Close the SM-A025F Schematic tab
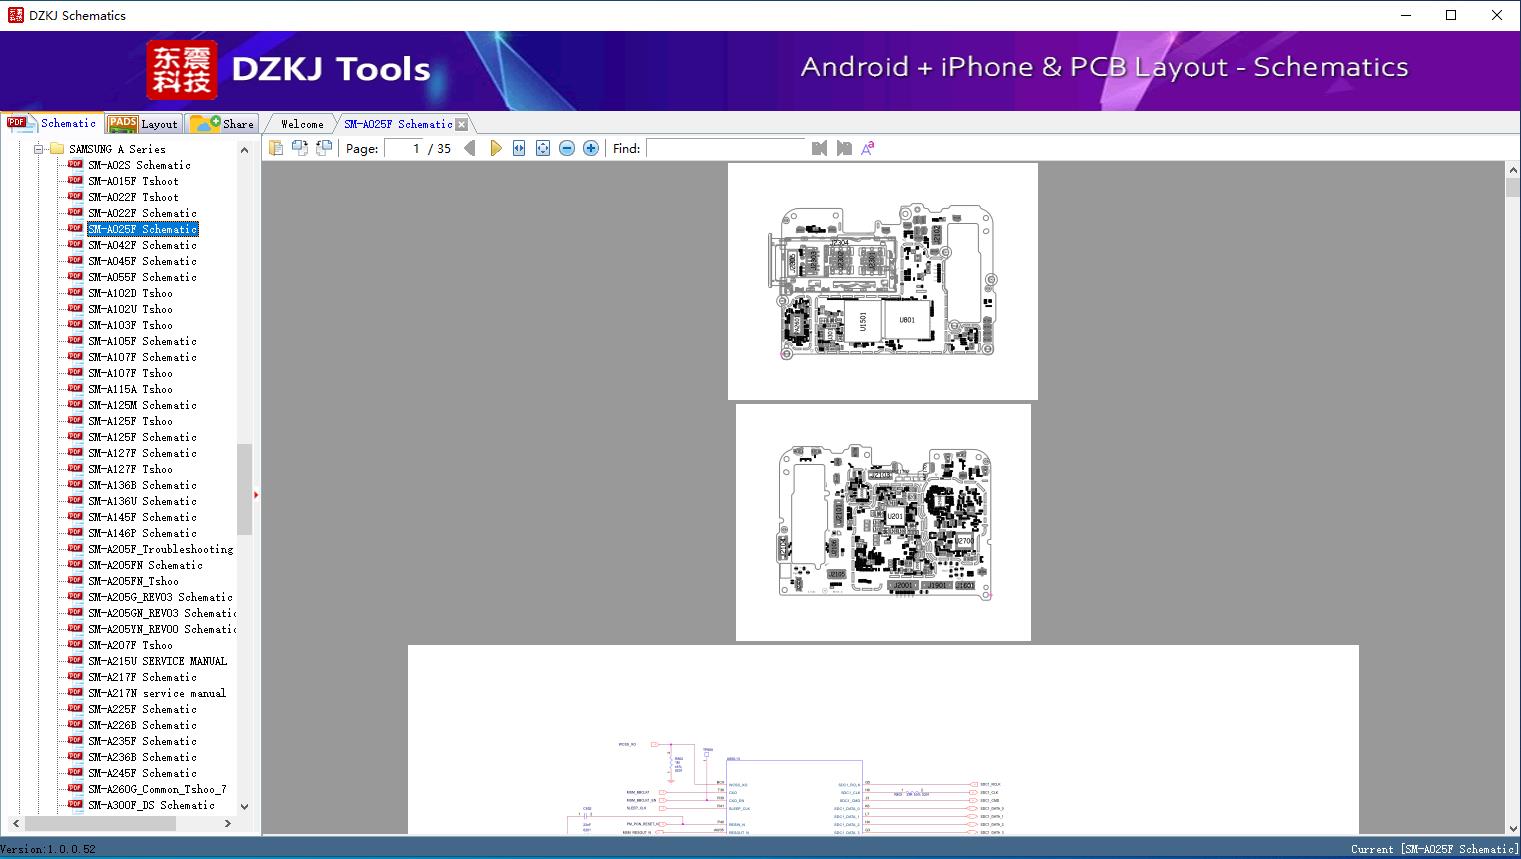 click(462, 124)
